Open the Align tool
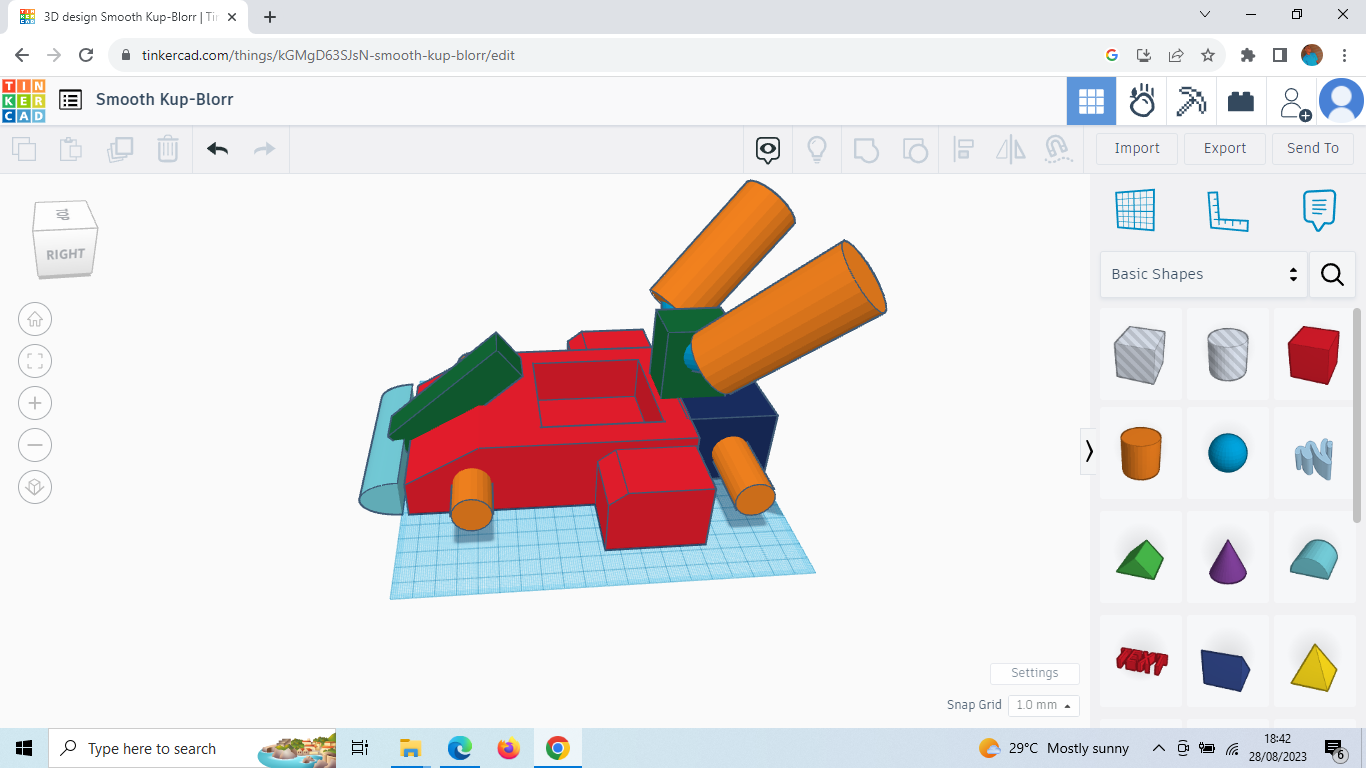This screenshot has width=1366, height=768. (964, 148)
